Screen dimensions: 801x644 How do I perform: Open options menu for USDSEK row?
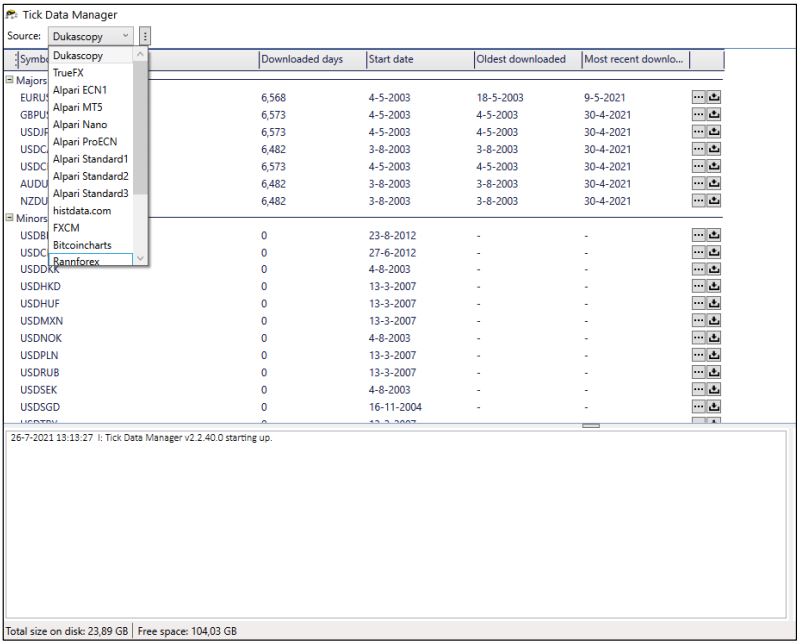(698, 389)
